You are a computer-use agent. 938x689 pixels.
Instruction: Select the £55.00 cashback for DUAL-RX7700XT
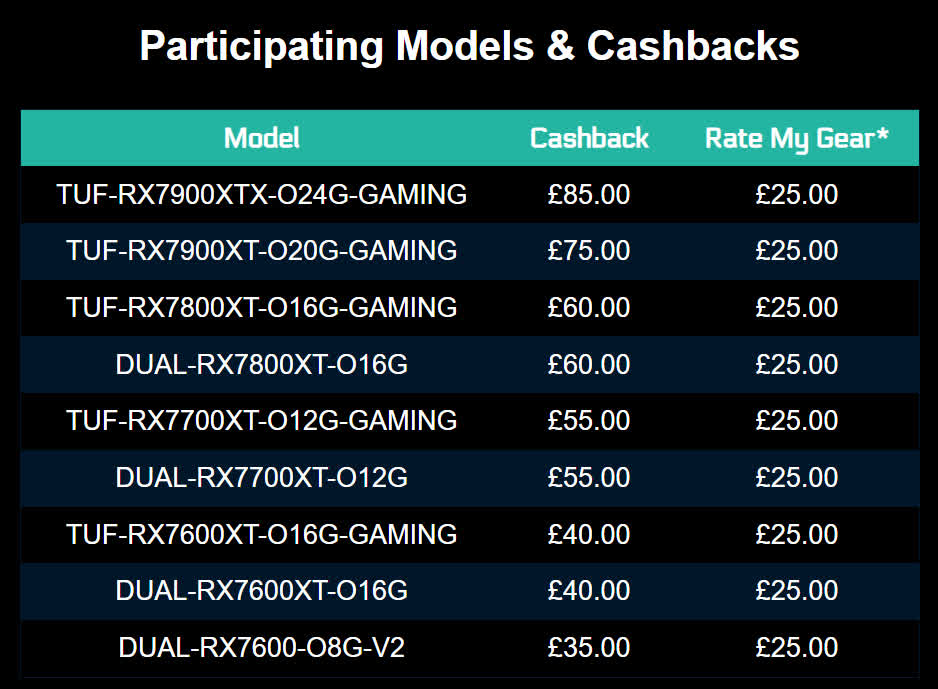tap(589, 477)
